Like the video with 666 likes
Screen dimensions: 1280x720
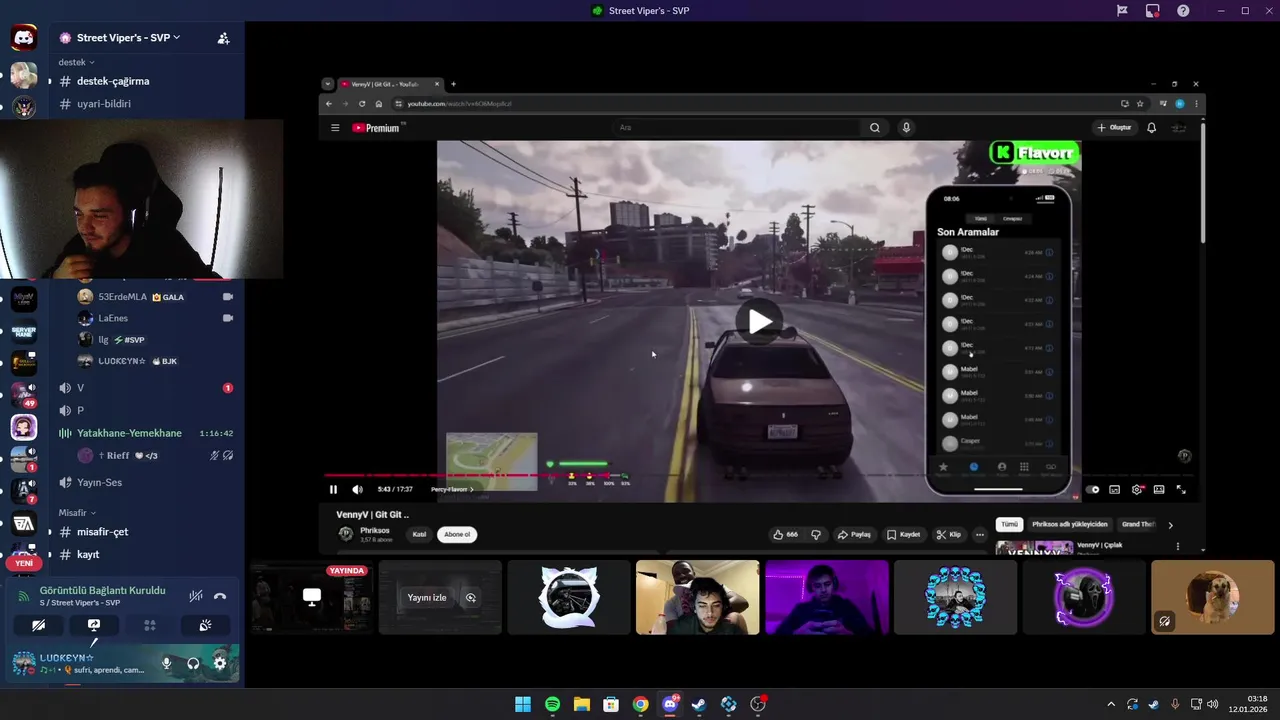786,534
